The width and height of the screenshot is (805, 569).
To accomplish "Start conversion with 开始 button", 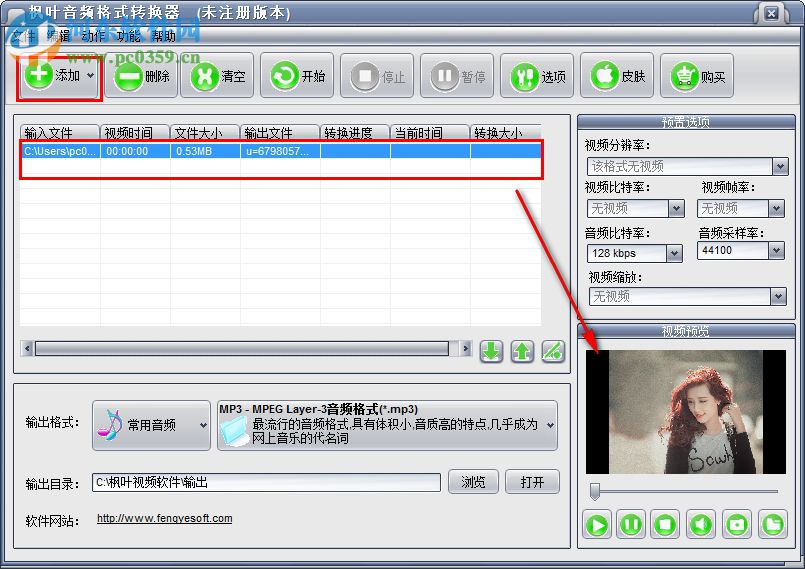I will click(297, 75).
